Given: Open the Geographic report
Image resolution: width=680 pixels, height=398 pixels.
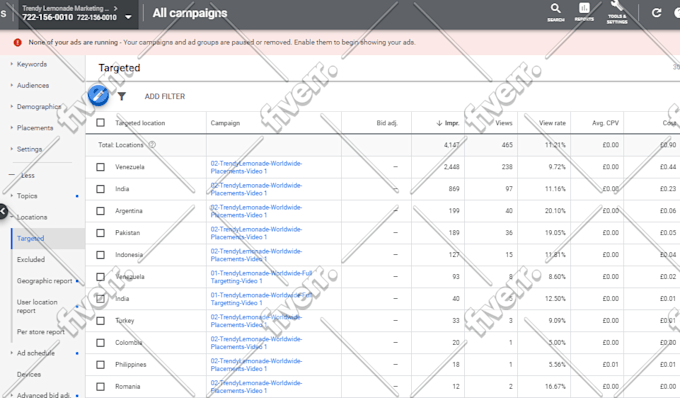Looking at the screenshot, I should click(44, 281).
